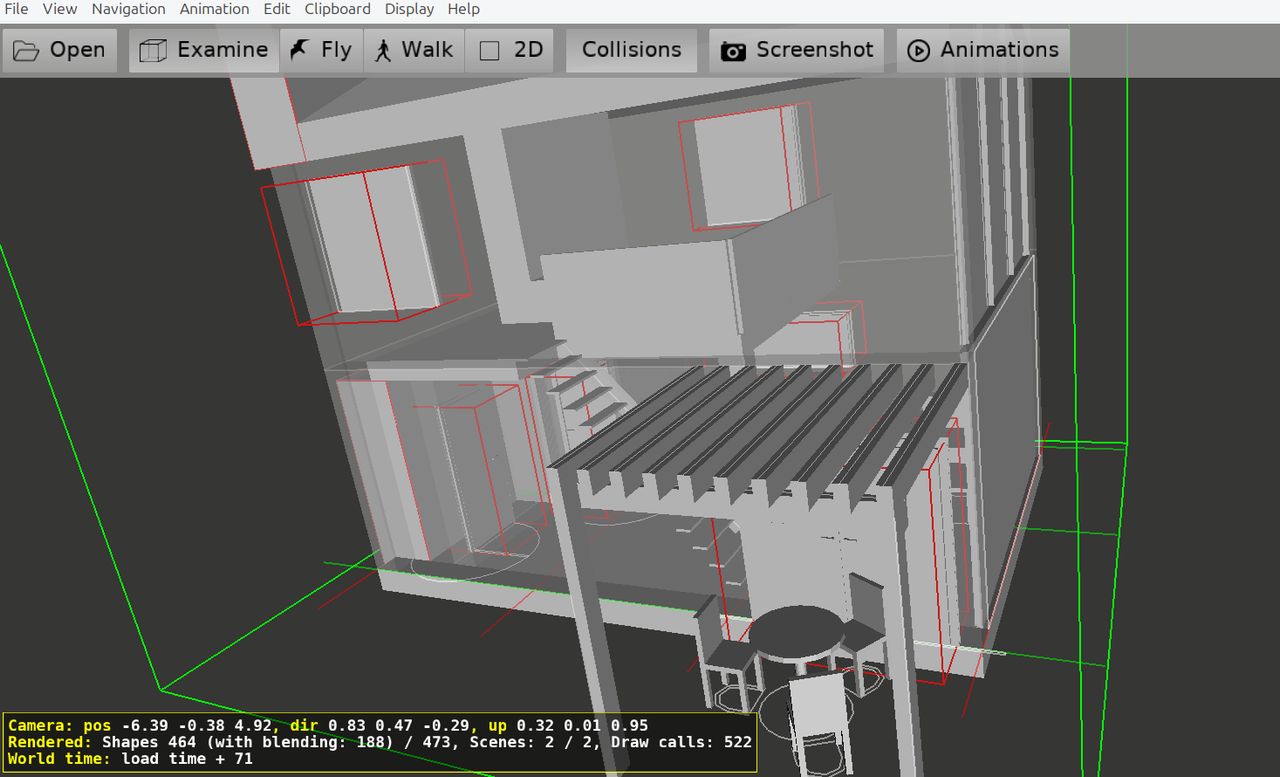This screenshot has width=1280, height=777.
Task: Open the Clipboard menu
Action: [x=337, y=9]
